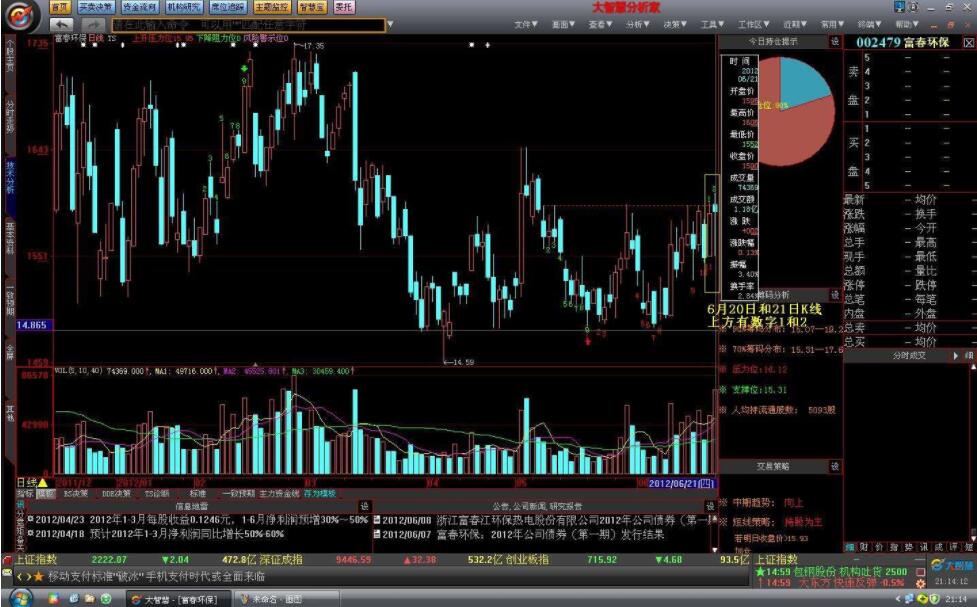Click the 大智慧 cloud logo at bottom-right
Image resolution: width=977 pixels, height=607 pixels.
click(950, 565)
